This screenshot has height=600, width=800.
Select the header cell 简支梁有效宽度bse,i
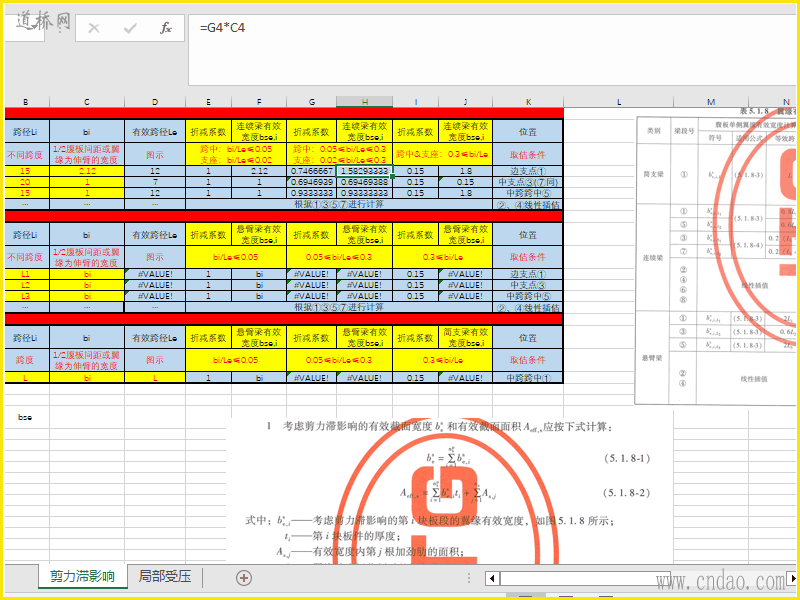[x=466, y=337]
